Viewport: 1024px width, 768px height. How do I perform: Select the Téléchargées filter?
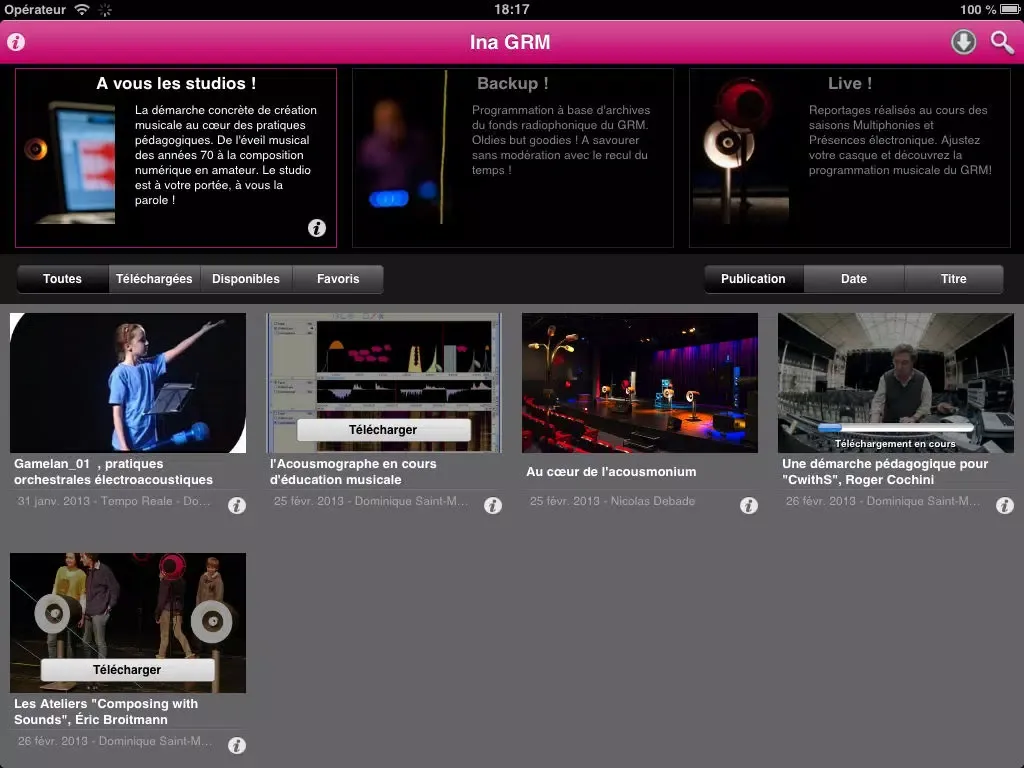tap(154, 279)
